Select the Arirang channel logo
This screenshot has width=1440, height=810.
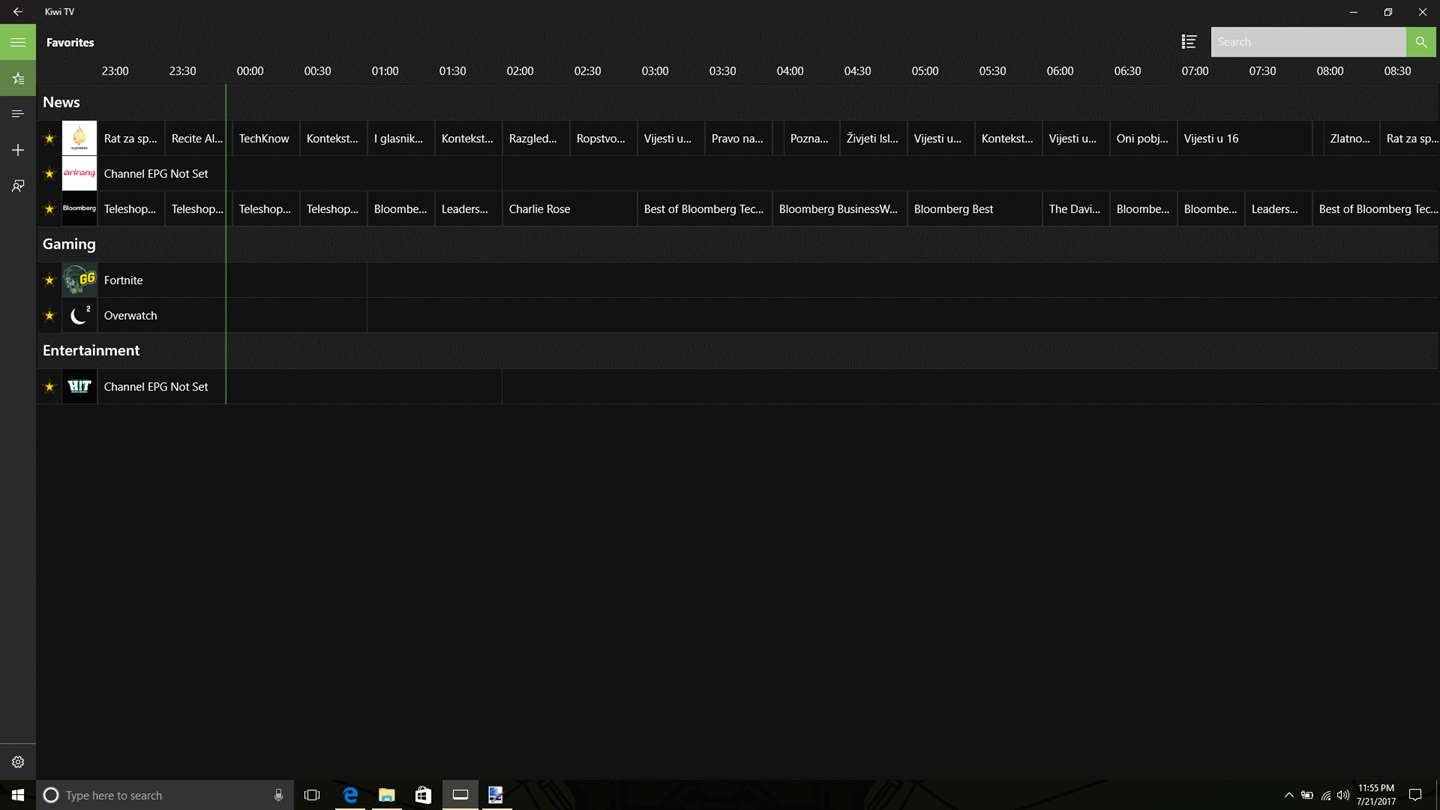tap(79, 173)
